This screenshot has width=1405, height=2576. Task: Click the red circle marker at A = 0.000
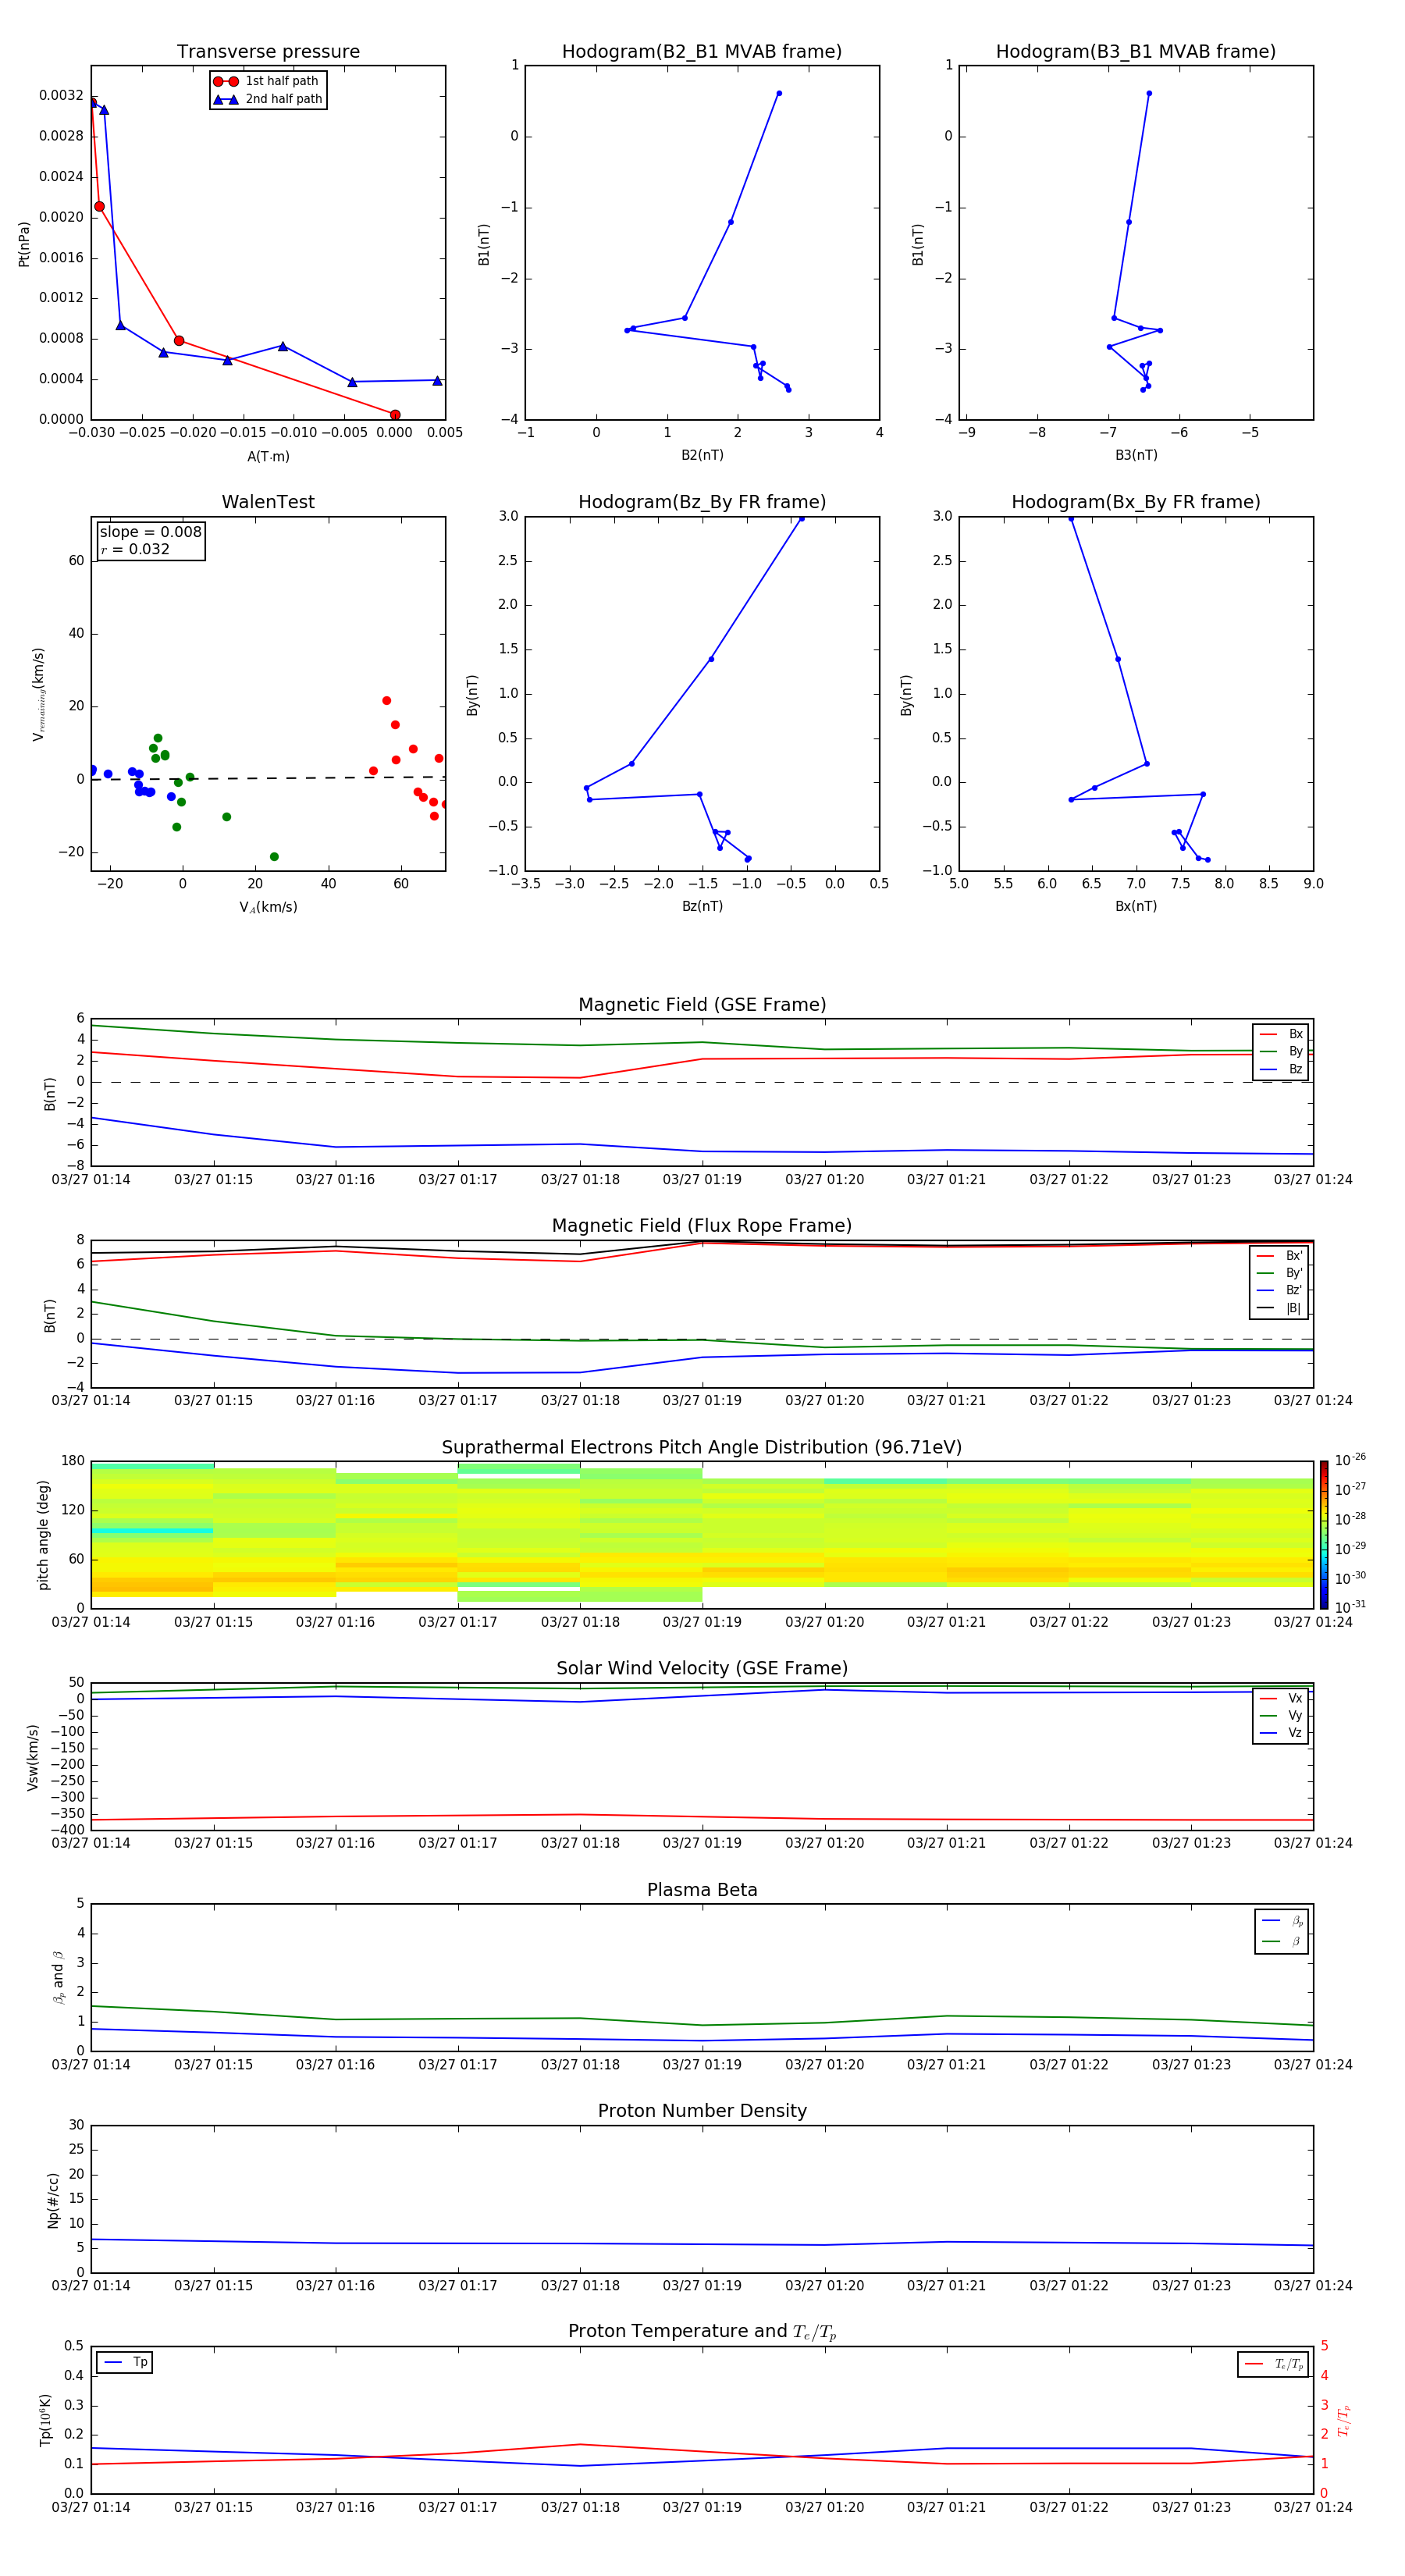pos(395,415)
